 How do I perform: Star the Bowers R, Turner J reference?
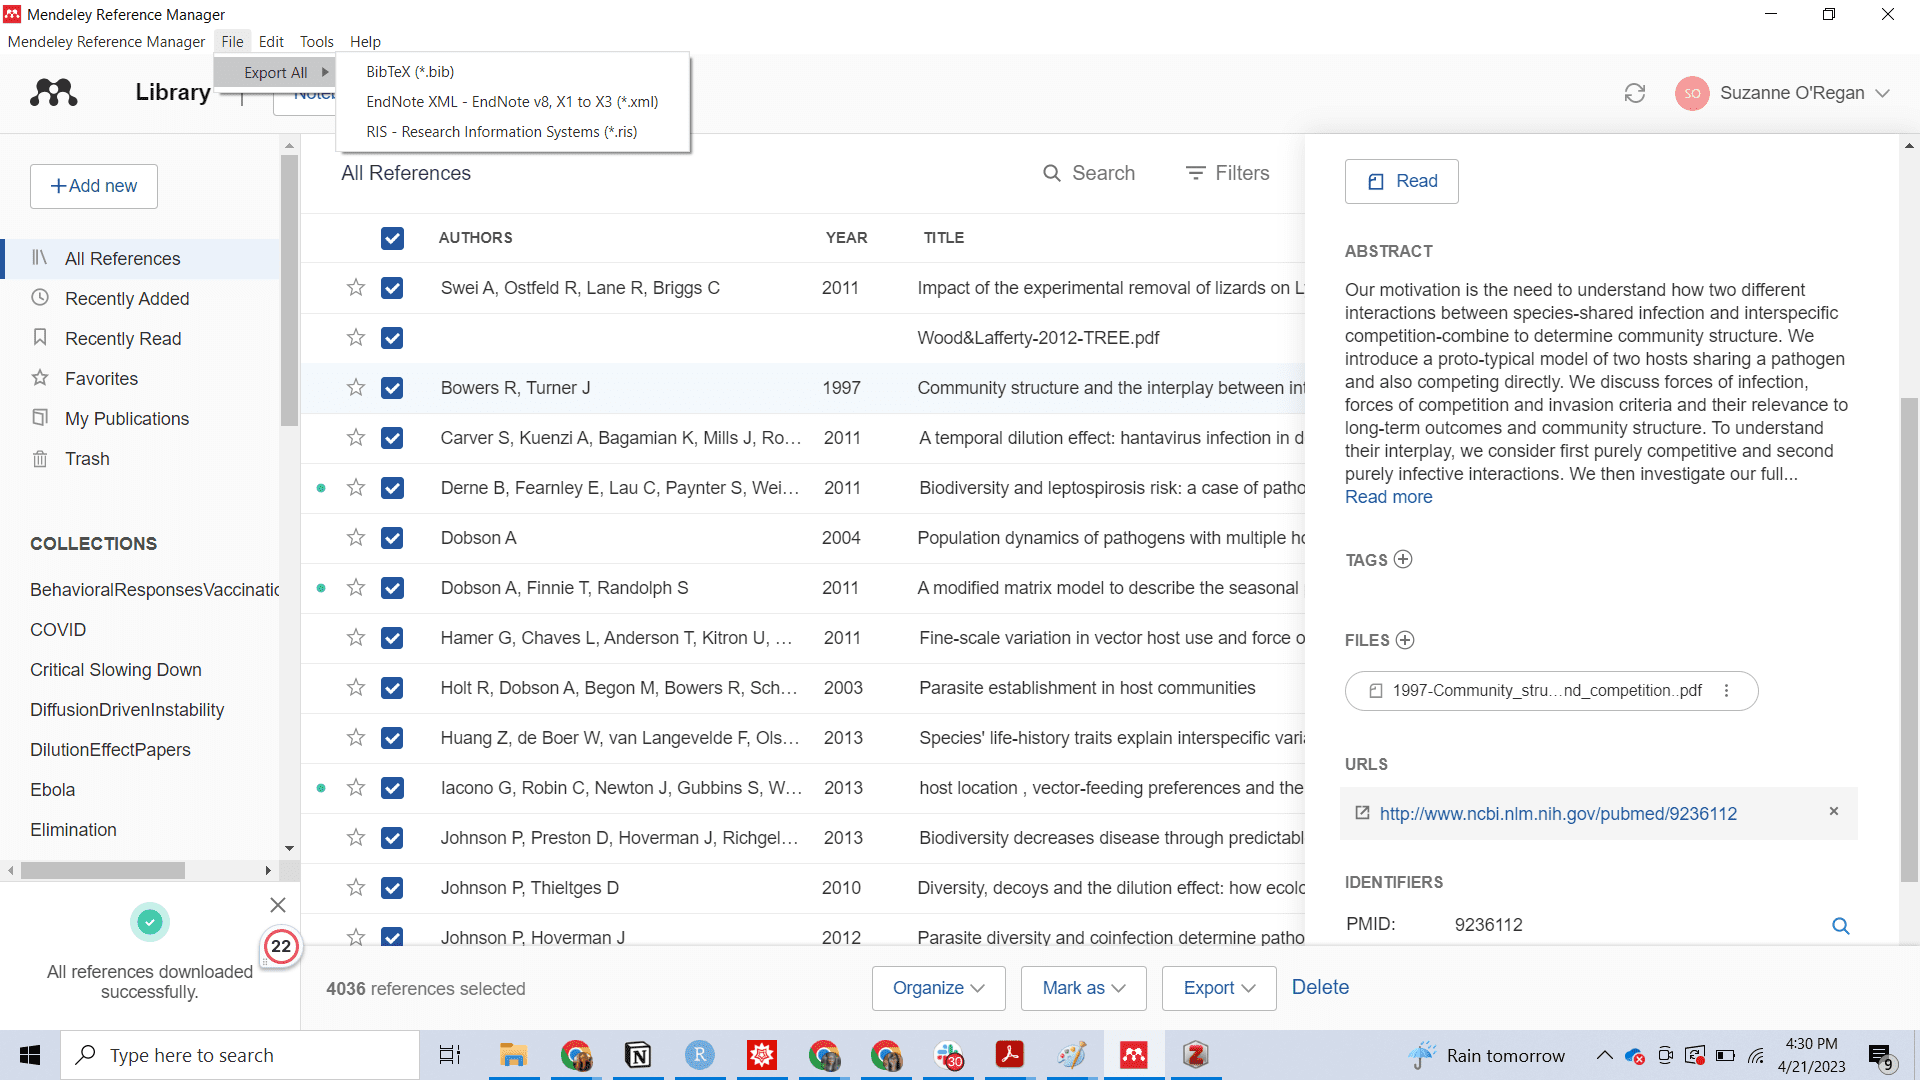355,388
